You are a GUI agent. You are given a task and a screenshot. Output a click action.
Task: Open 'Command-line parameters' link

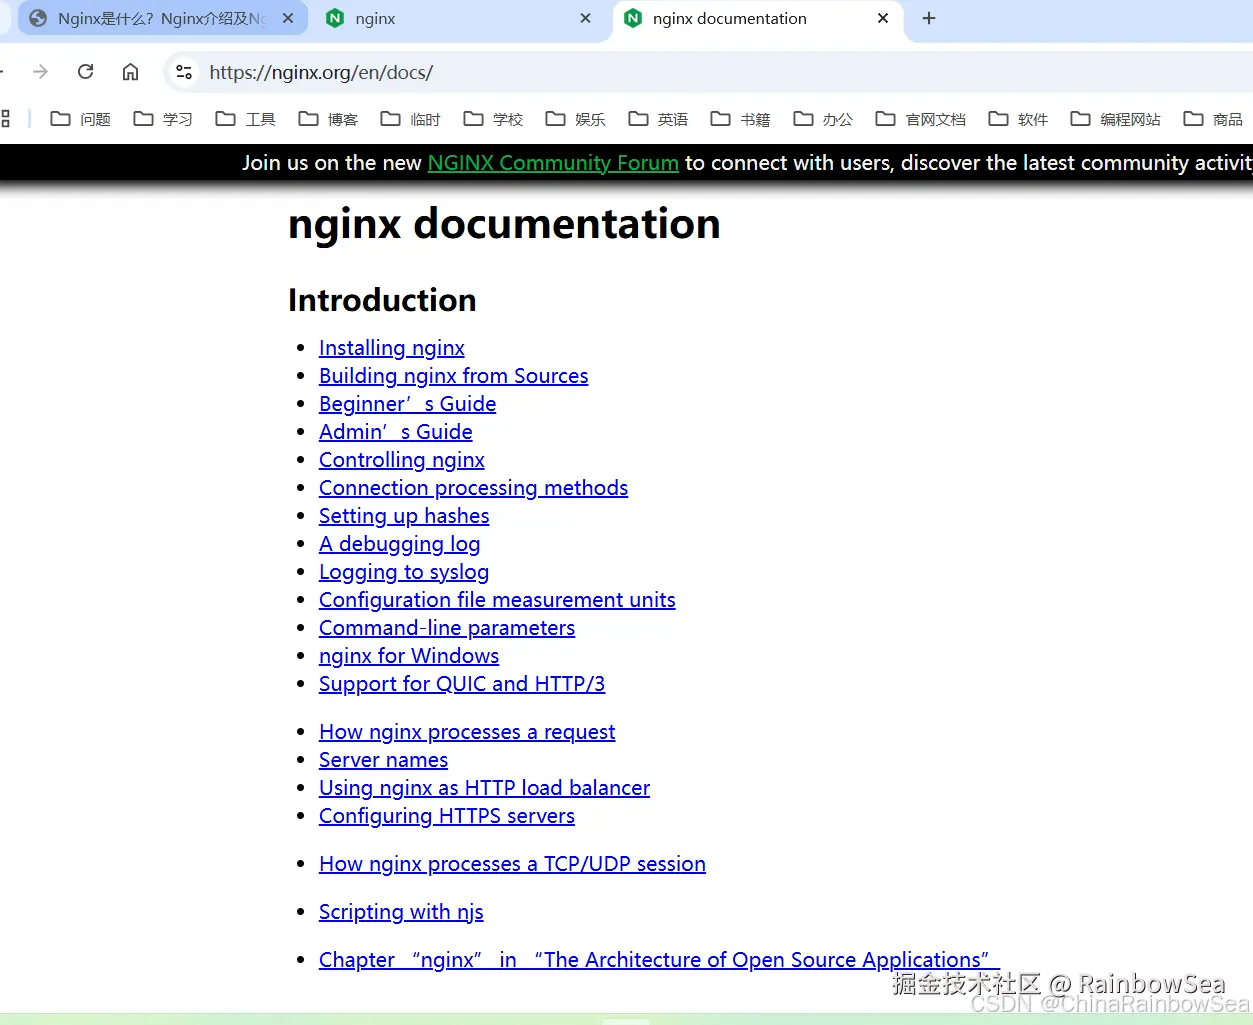(x=447, y=628)
